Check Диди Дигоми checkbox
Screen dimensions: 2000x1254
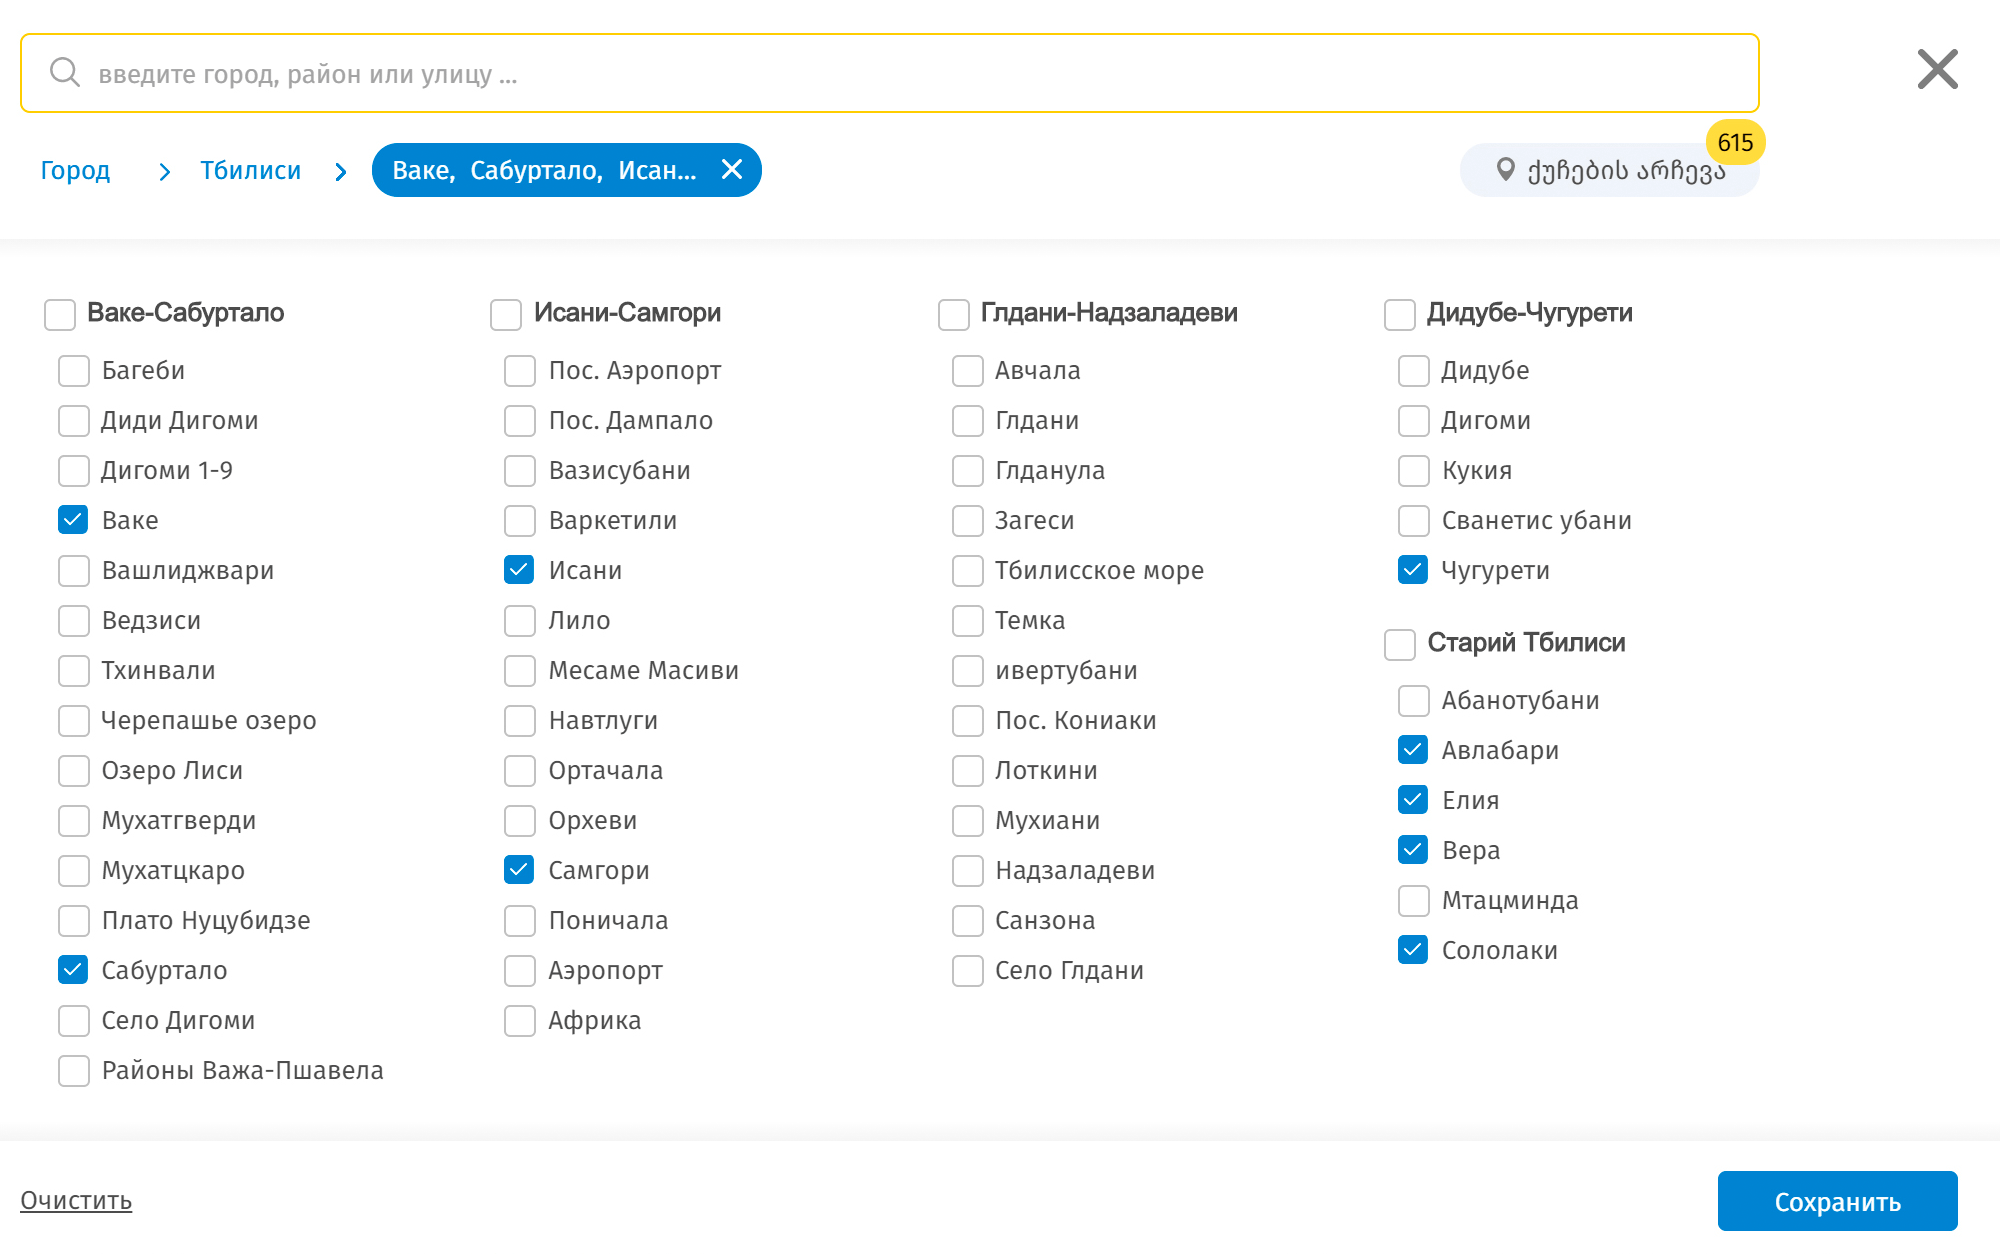tap(74, 421)
